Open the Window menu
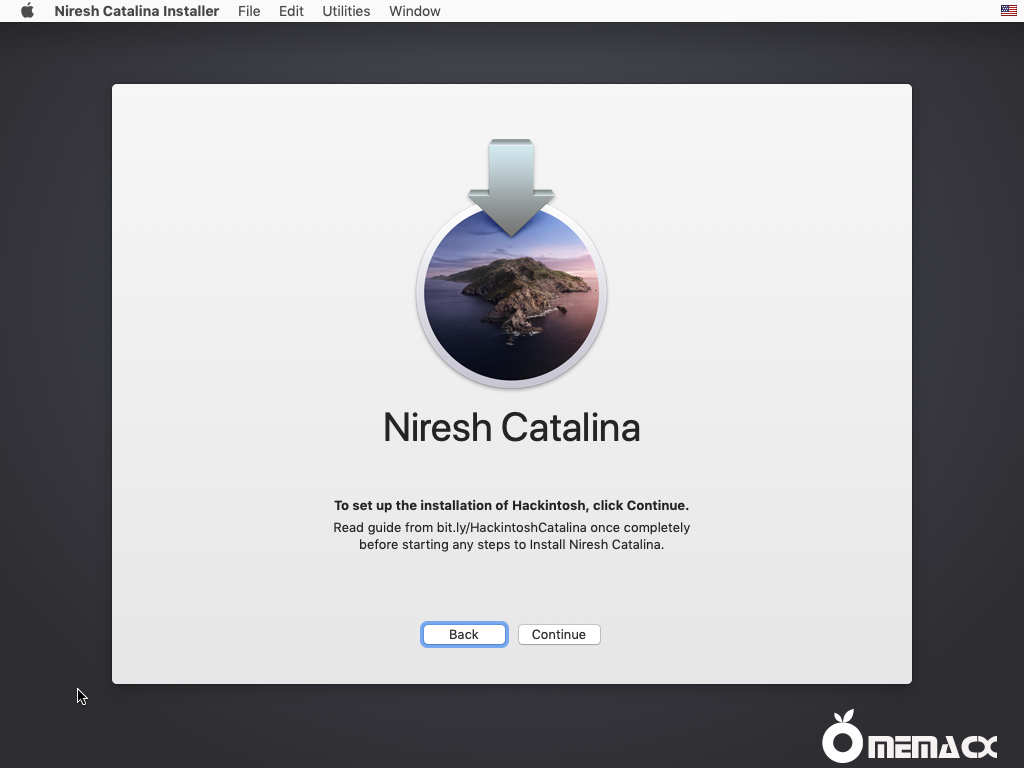Image resolution: width=1024 pixels, height=768 pixels. 414,11
